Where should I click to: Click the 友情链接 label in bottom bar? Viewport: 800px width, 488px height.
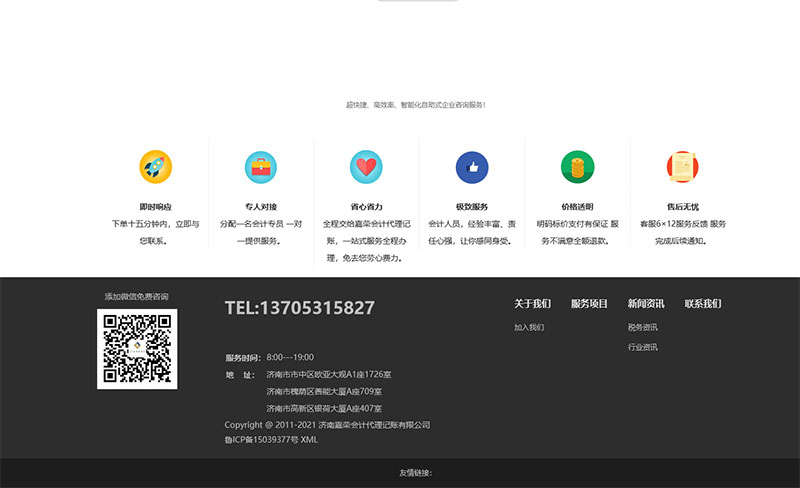(415, 473)
